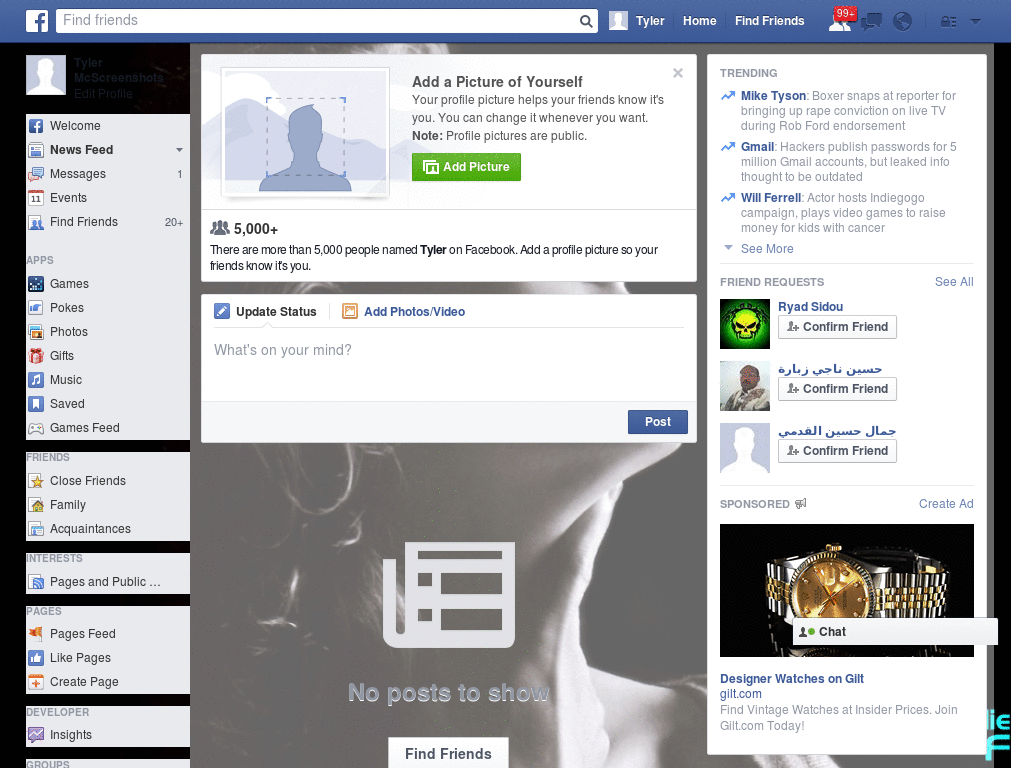
Task: Click the Pokes icon
Action: (36, 308)
